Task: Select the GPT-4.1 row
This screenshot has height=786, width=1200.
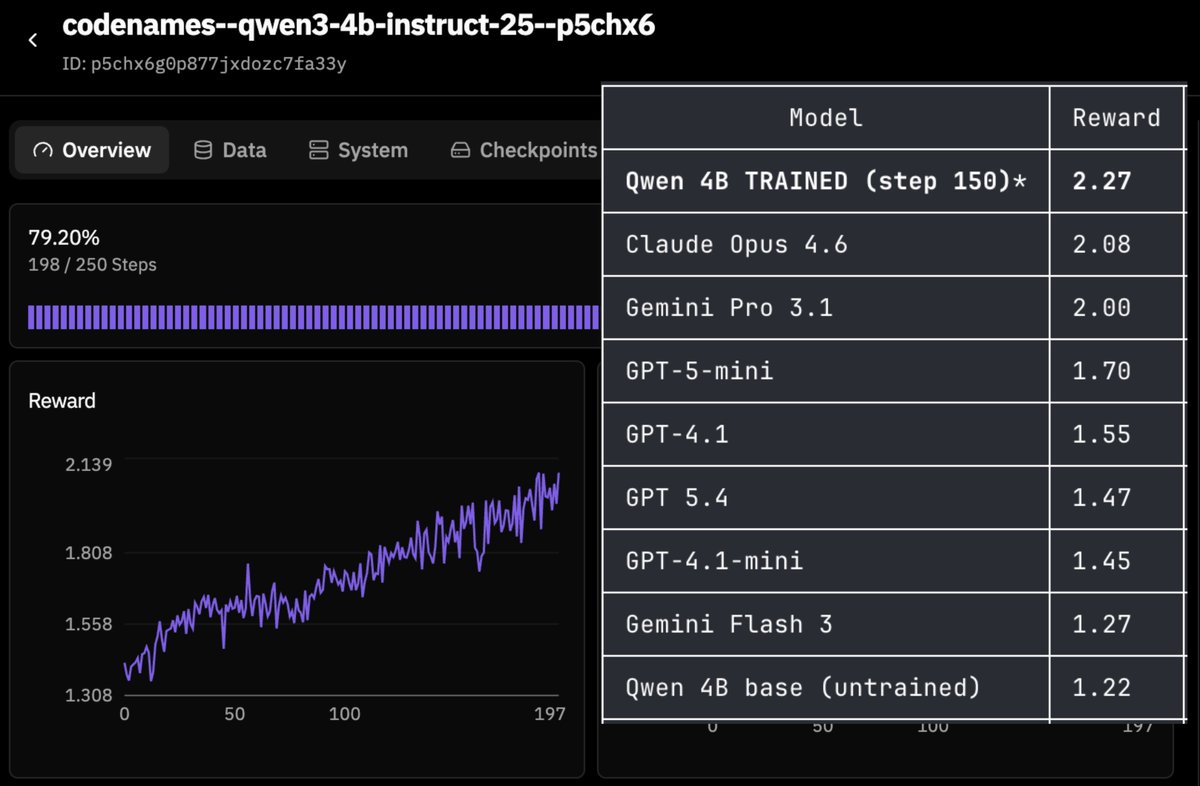Action: 893,434
